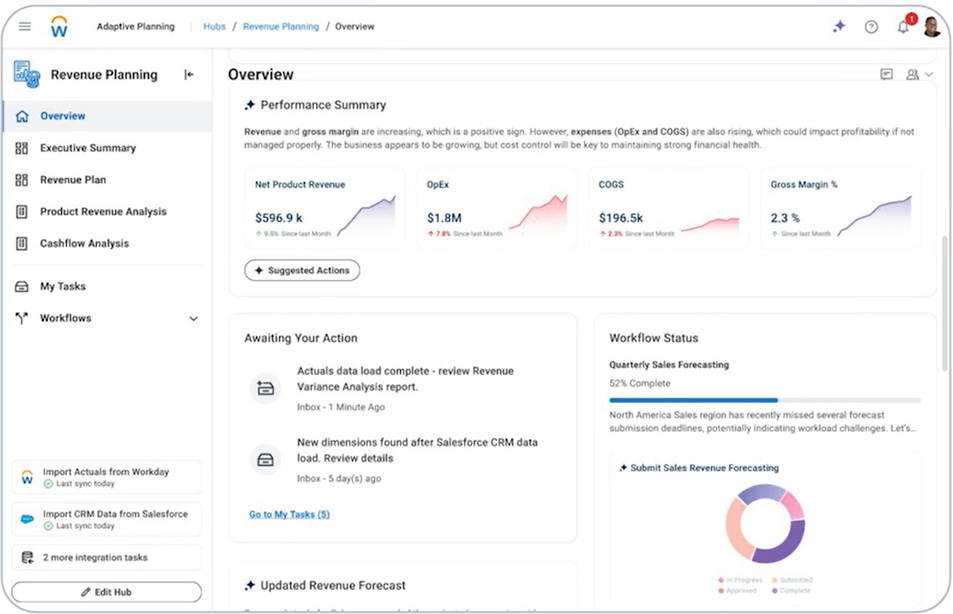Collapse the Revenue Planning sidebar
This screenshot has height=614, width=953.
click(189, 75)
